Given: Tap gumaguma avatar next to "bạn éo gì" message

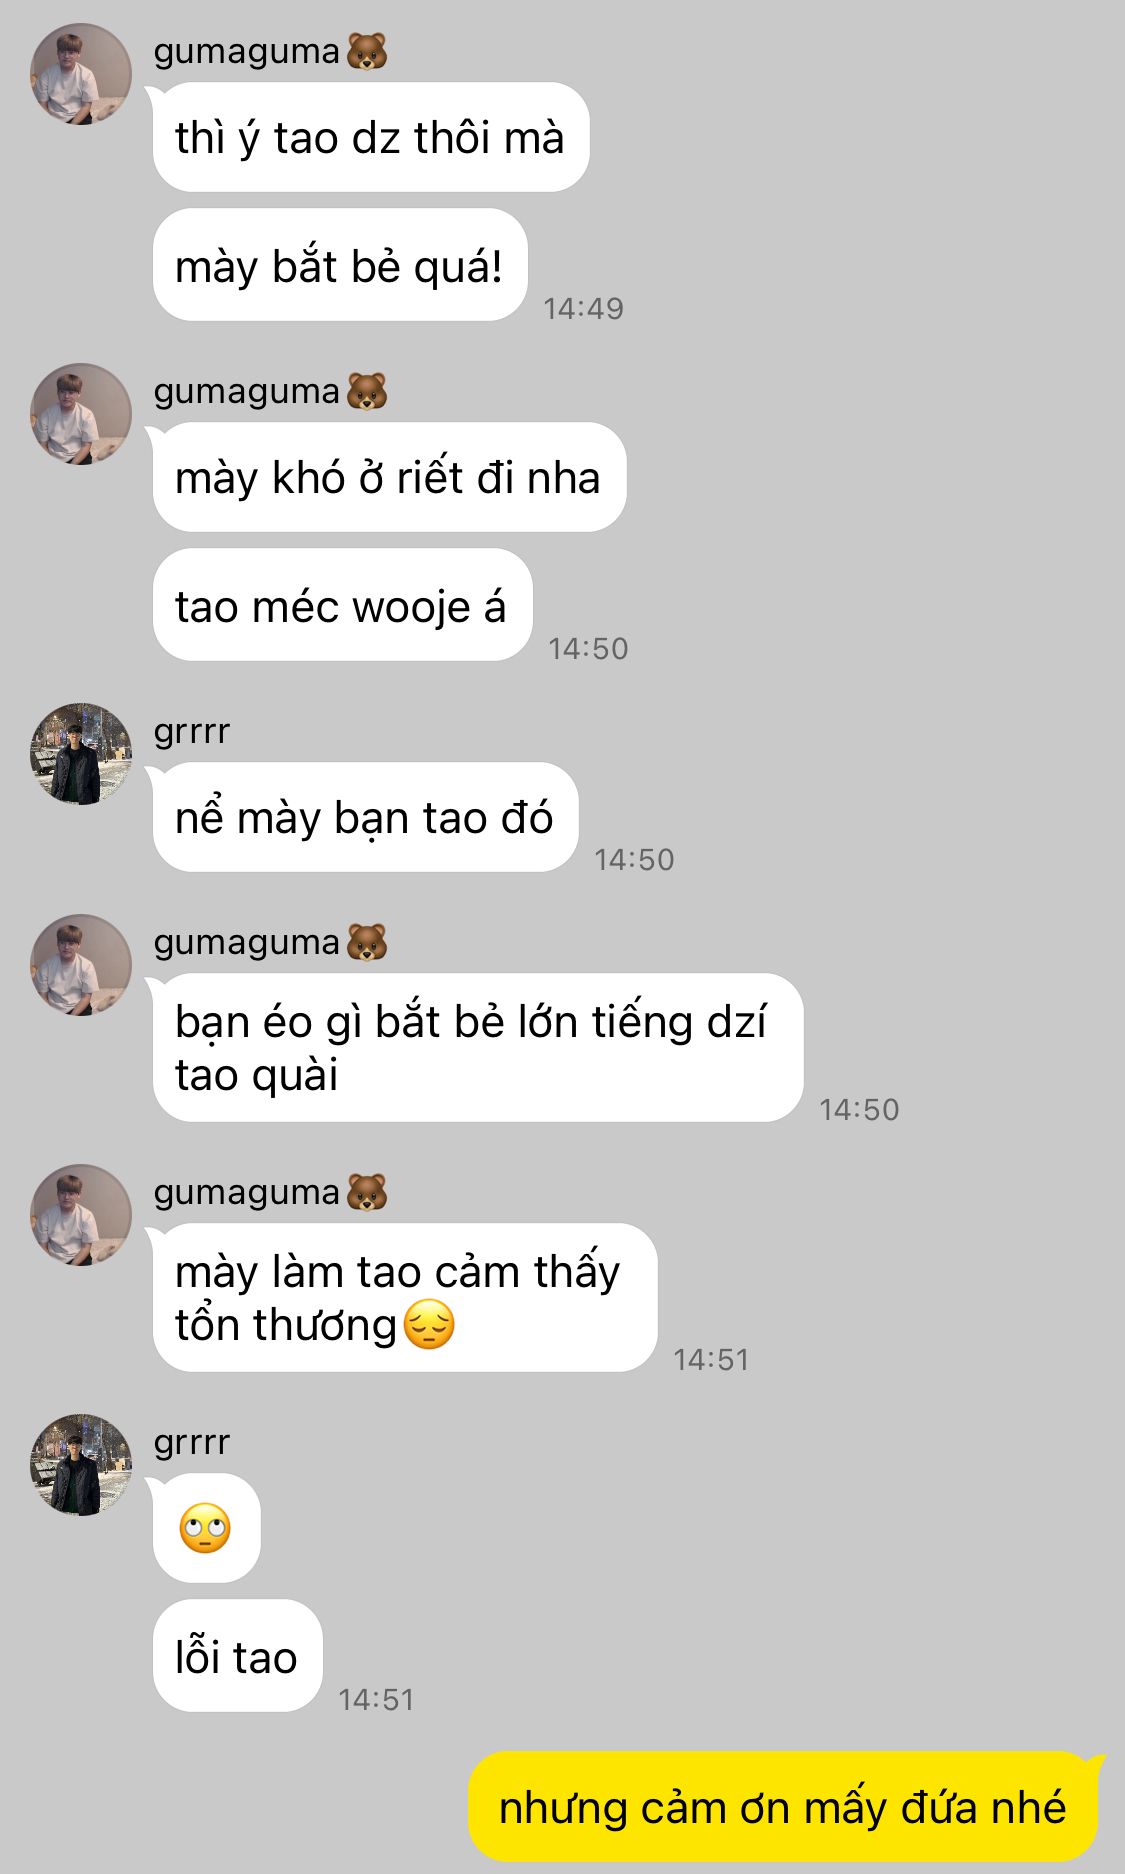Looking at the screenshot, I should tap(81, 965).
